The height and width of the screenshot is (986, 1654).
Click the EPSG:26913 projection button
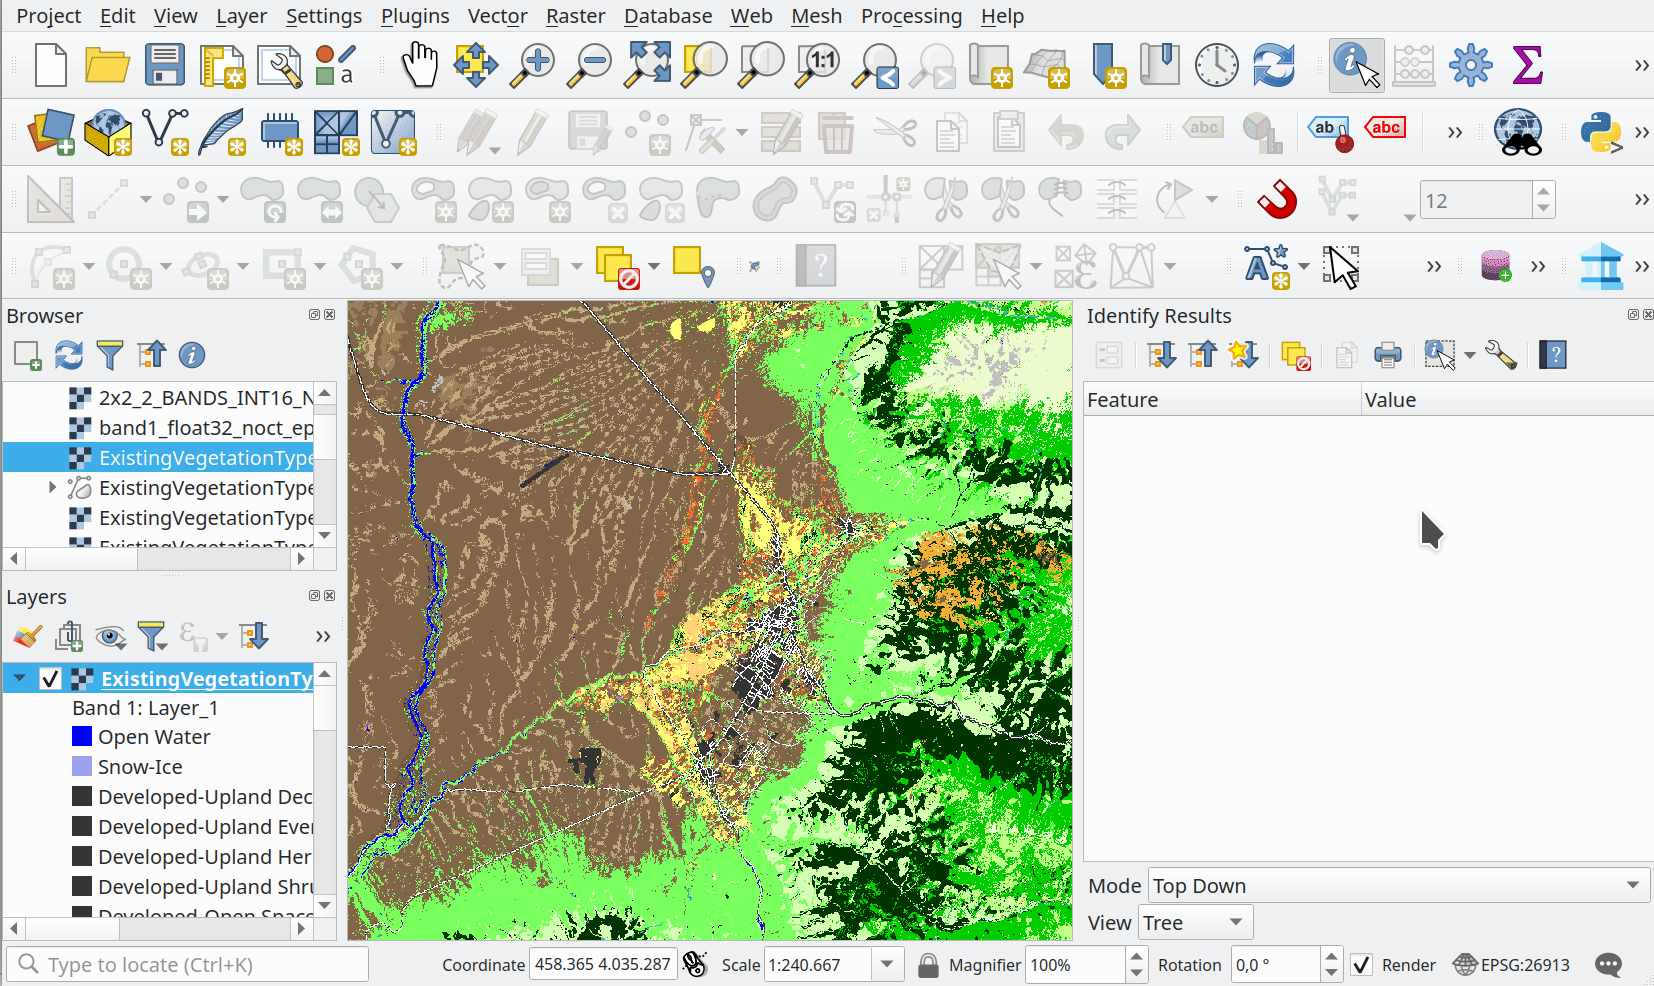(1511, 964)
